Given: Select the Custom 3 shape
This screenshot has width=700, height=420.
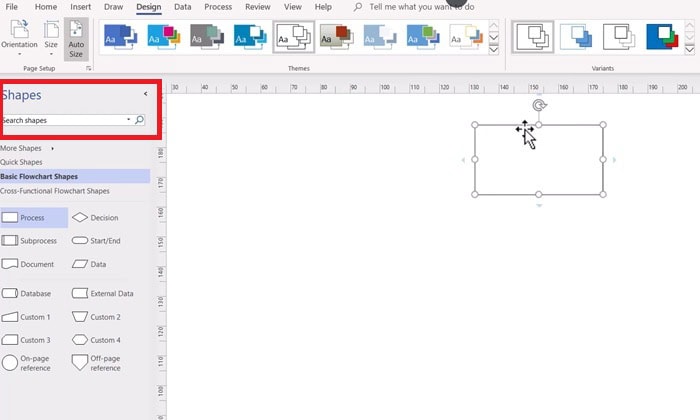Looking at the screenshot, I should pos(26,340).
